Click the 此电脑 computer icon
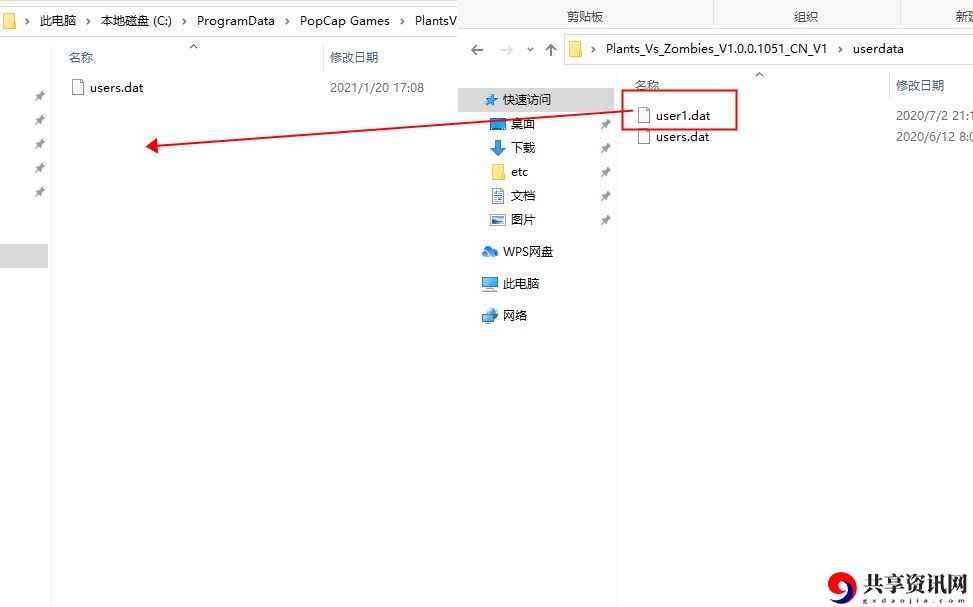 (x=490, y=284)
